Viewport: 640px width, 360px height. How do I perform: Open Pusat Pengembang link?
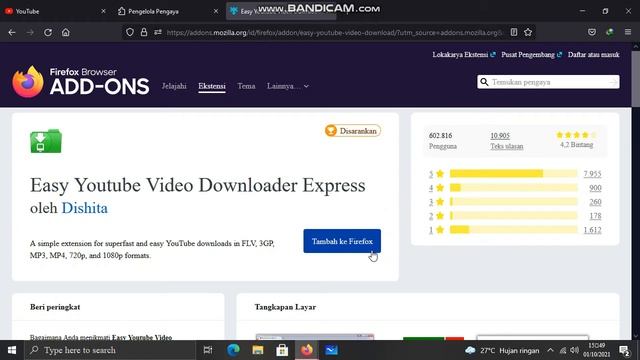tap(531, 55)
